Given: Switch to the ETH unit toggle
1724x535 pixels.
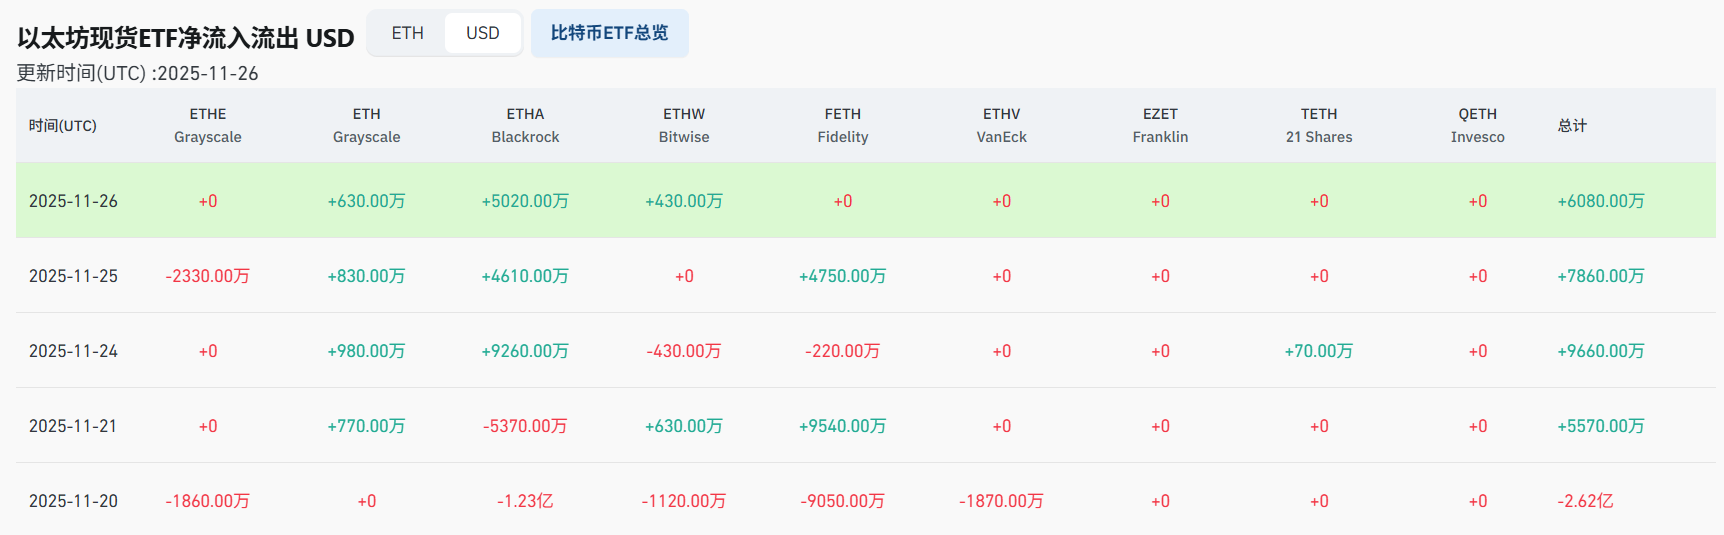Looking at the screenshot, I should coord(408,33).
